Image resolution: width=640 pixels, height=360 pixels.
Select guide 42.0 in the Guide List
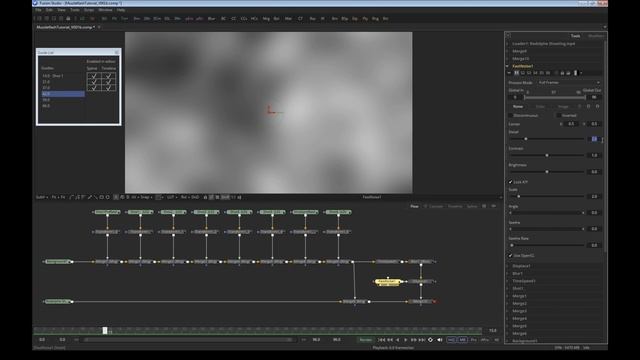pyautogui.click(x=63, y=94)
